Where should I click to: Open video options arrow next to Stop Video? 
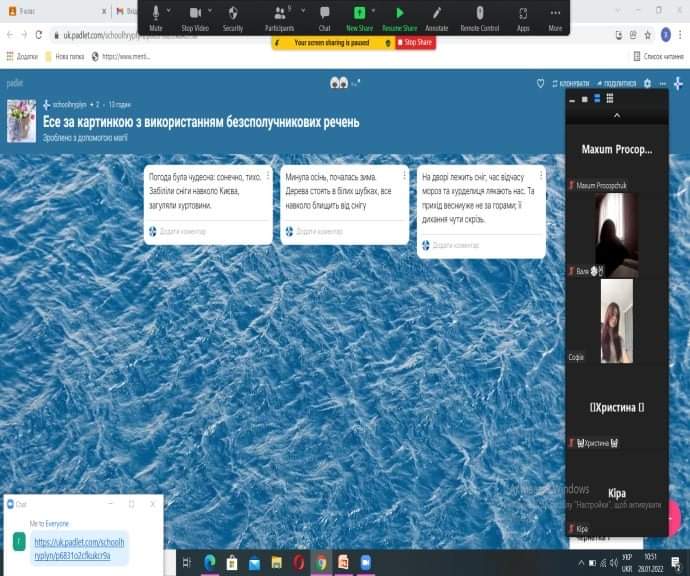click(x=210, y=11)
